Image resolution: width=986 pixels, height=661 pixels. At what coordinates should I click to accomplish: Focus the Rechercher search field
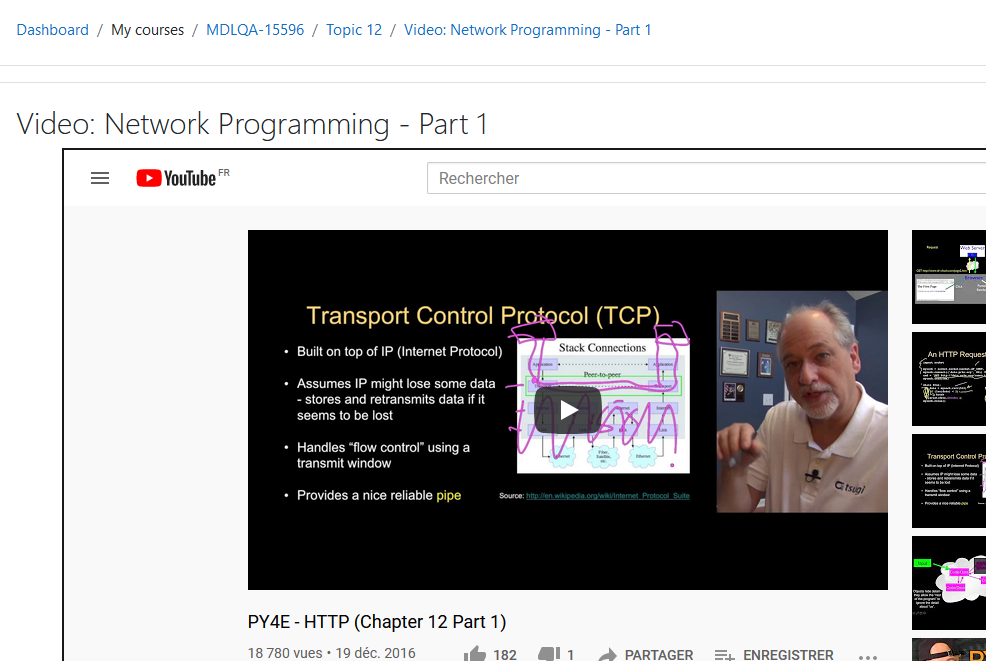click(706, 179)
